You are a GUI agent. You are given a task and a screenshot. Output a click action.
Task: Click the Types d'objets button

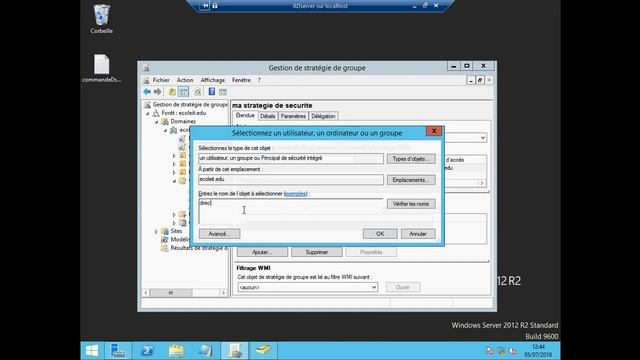tap(411, 159)
